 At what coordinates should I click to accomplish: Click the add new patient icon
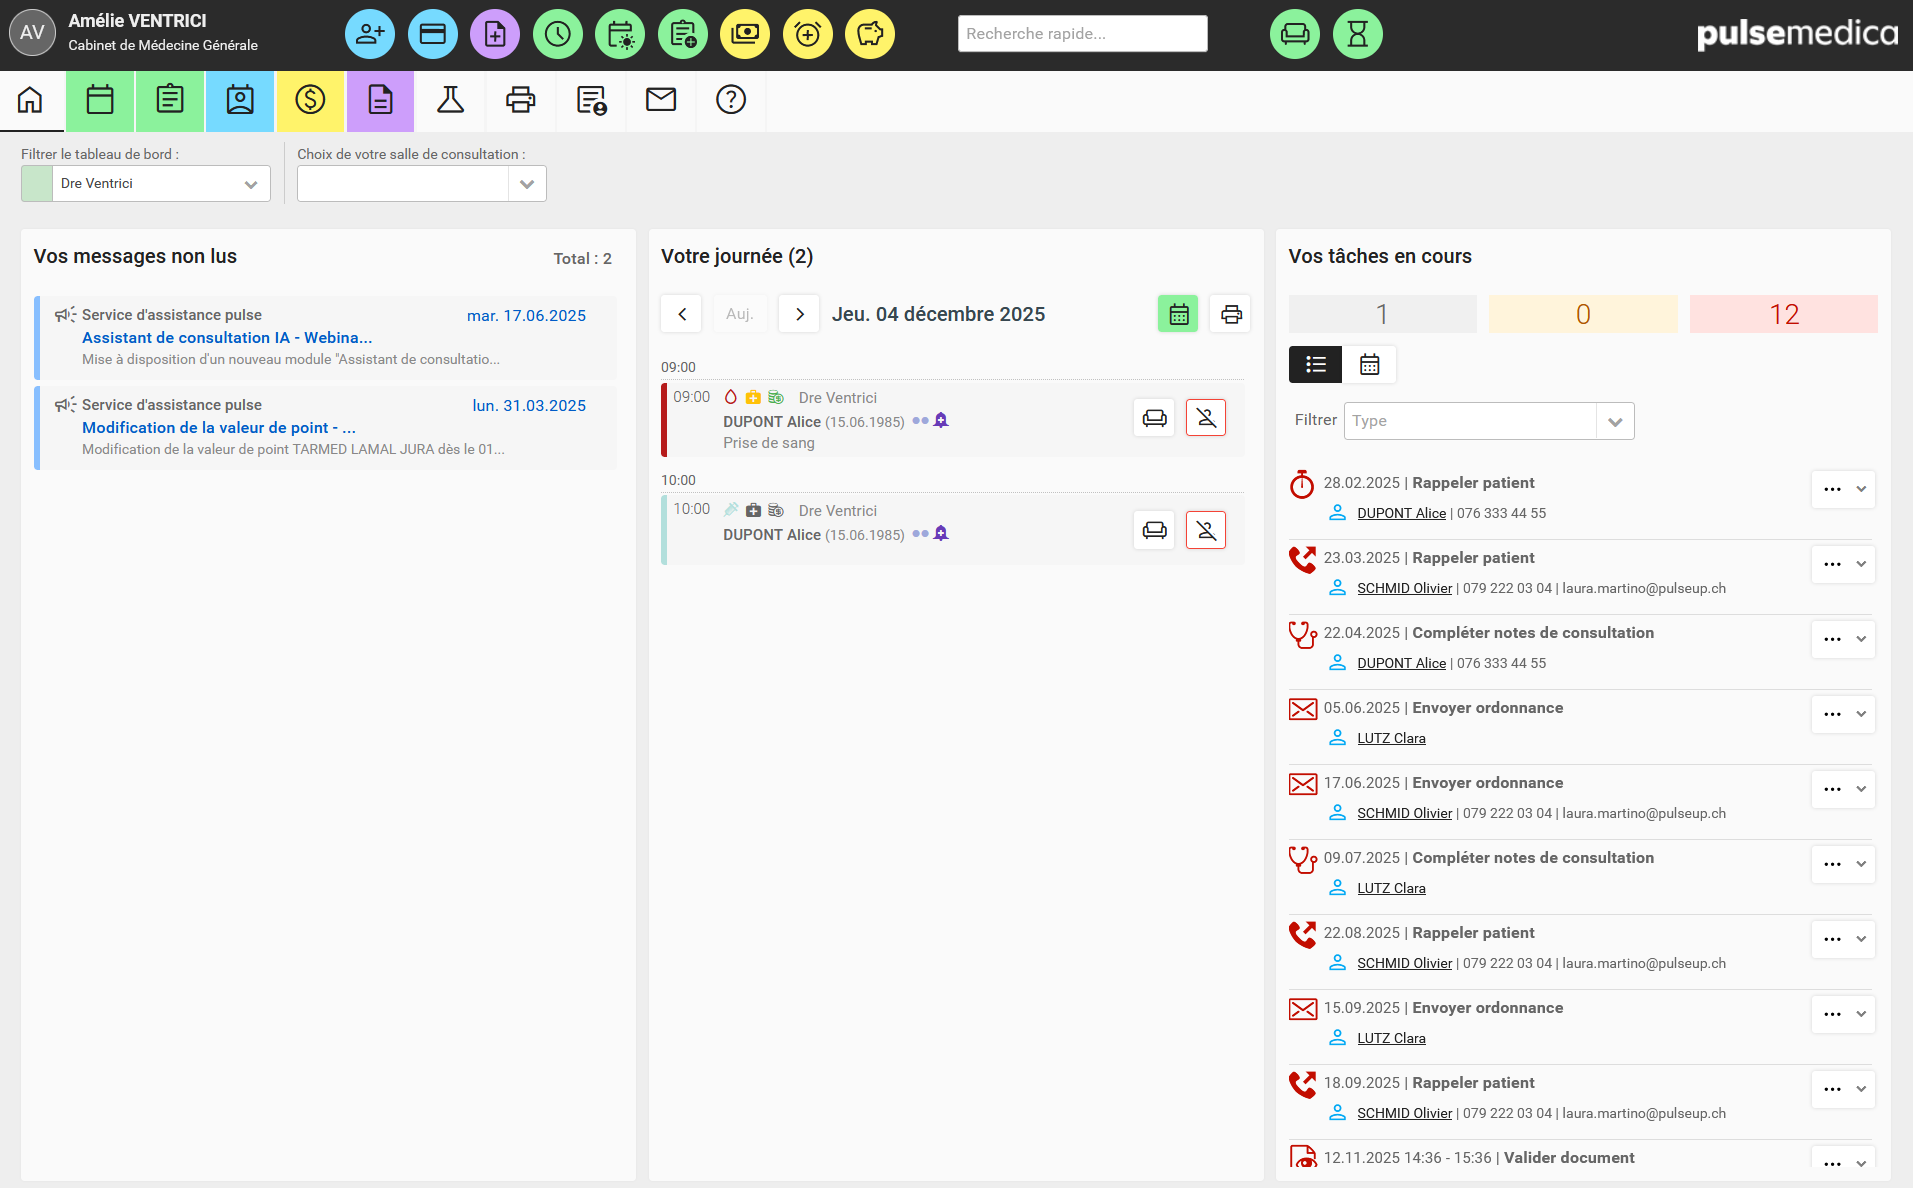[370, 34]
